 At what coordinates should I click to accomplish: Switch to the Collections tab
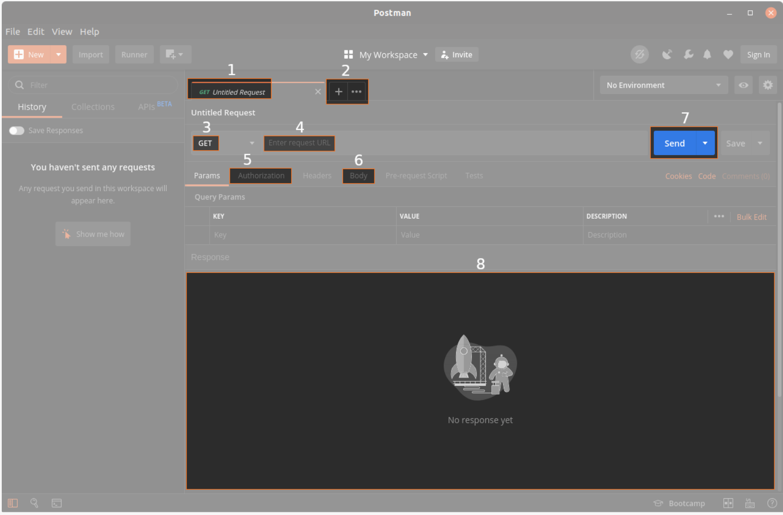93,107
